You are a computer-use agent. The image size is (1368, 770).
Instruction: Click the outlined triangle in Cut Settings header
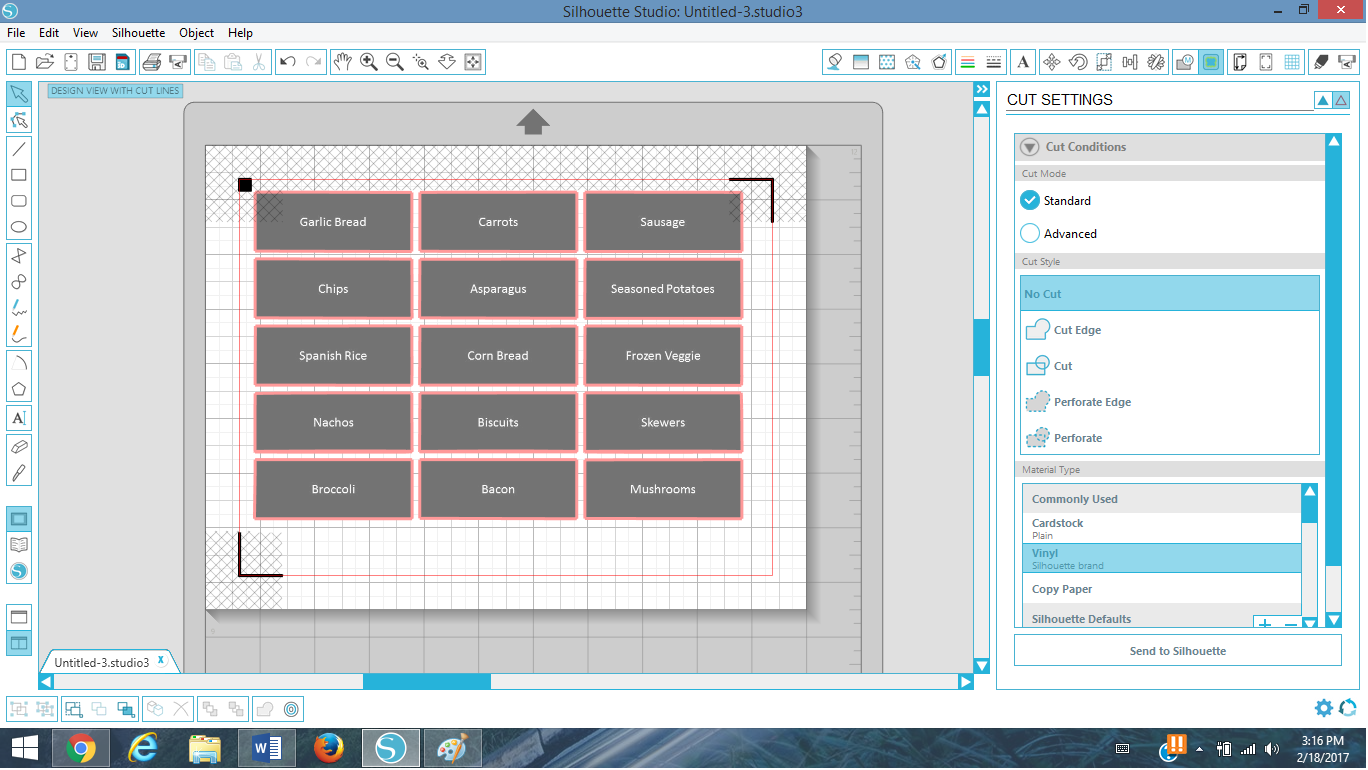pos(1341,100)
